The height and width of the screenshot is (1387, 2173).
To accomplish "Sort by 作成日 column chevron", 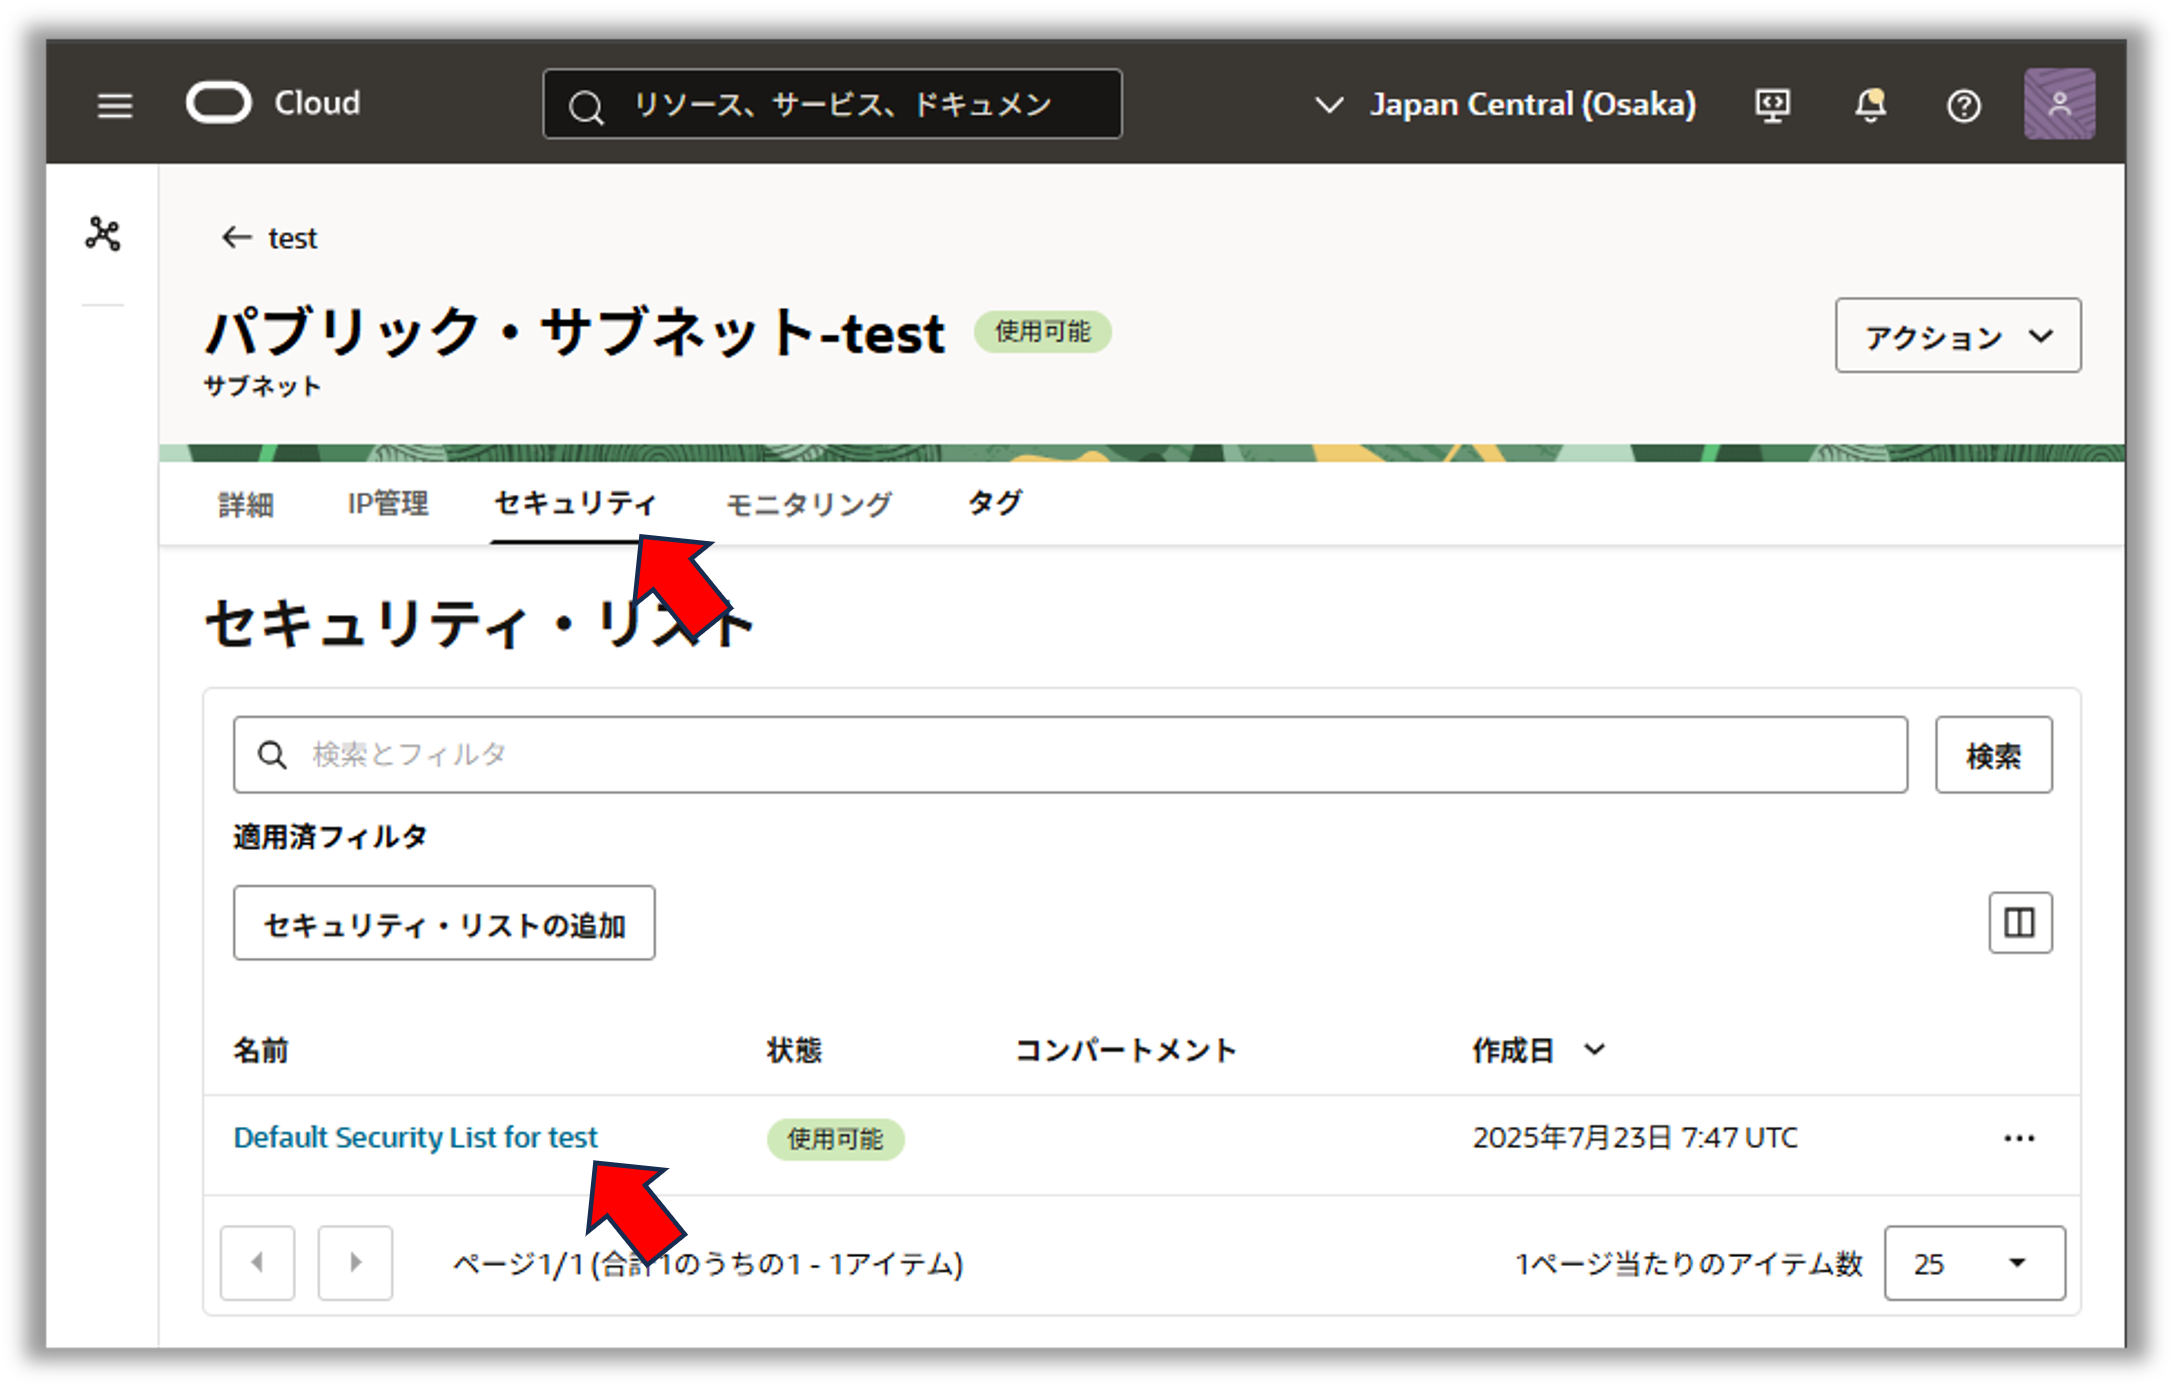I will coord(1594,1049).
